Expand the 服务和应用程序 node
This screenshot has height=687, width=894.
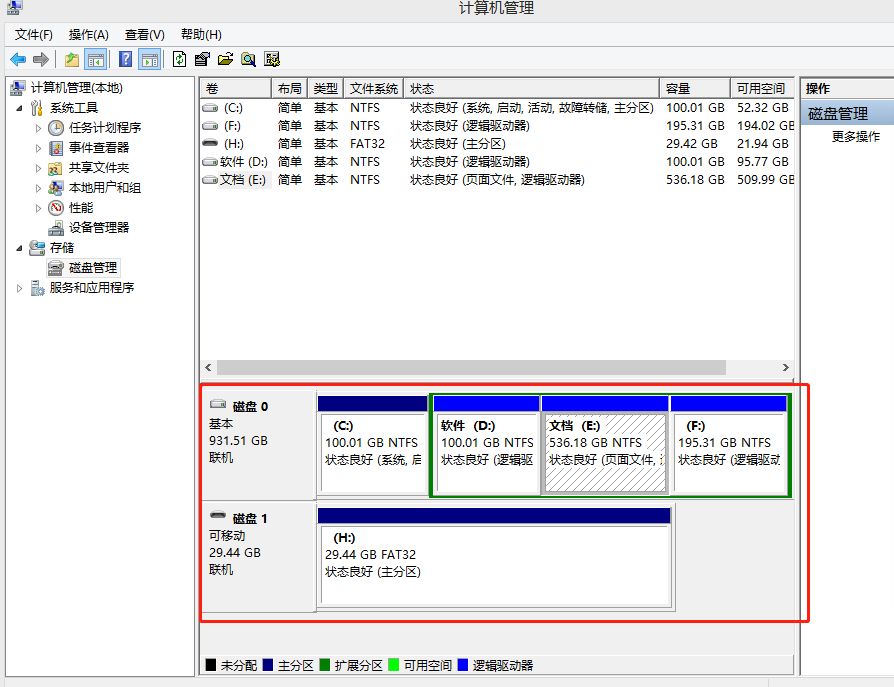click(19, 288)
